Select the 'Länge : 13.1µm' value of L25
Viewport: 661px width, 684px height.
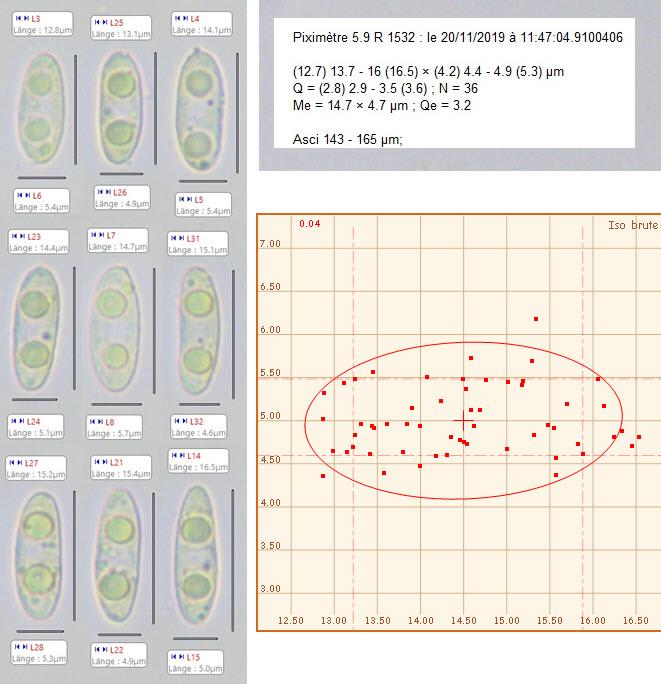[x=121, y=34]
